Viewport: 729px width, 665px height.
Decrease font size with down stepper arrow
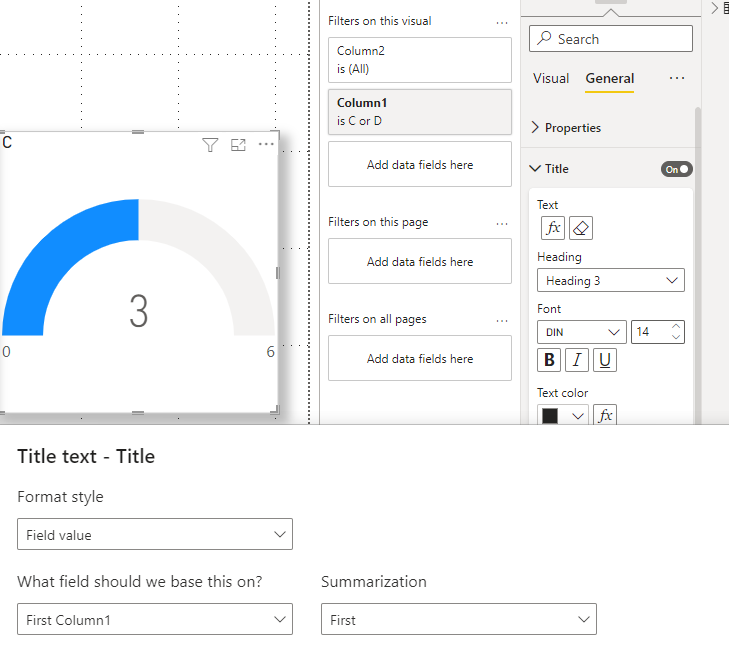tap(676, 337)
